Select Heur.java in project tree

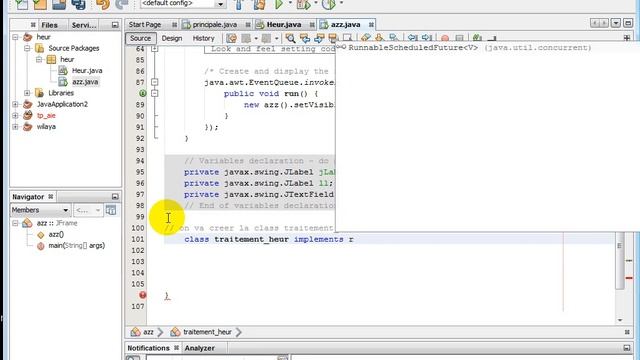coord(87,71)
